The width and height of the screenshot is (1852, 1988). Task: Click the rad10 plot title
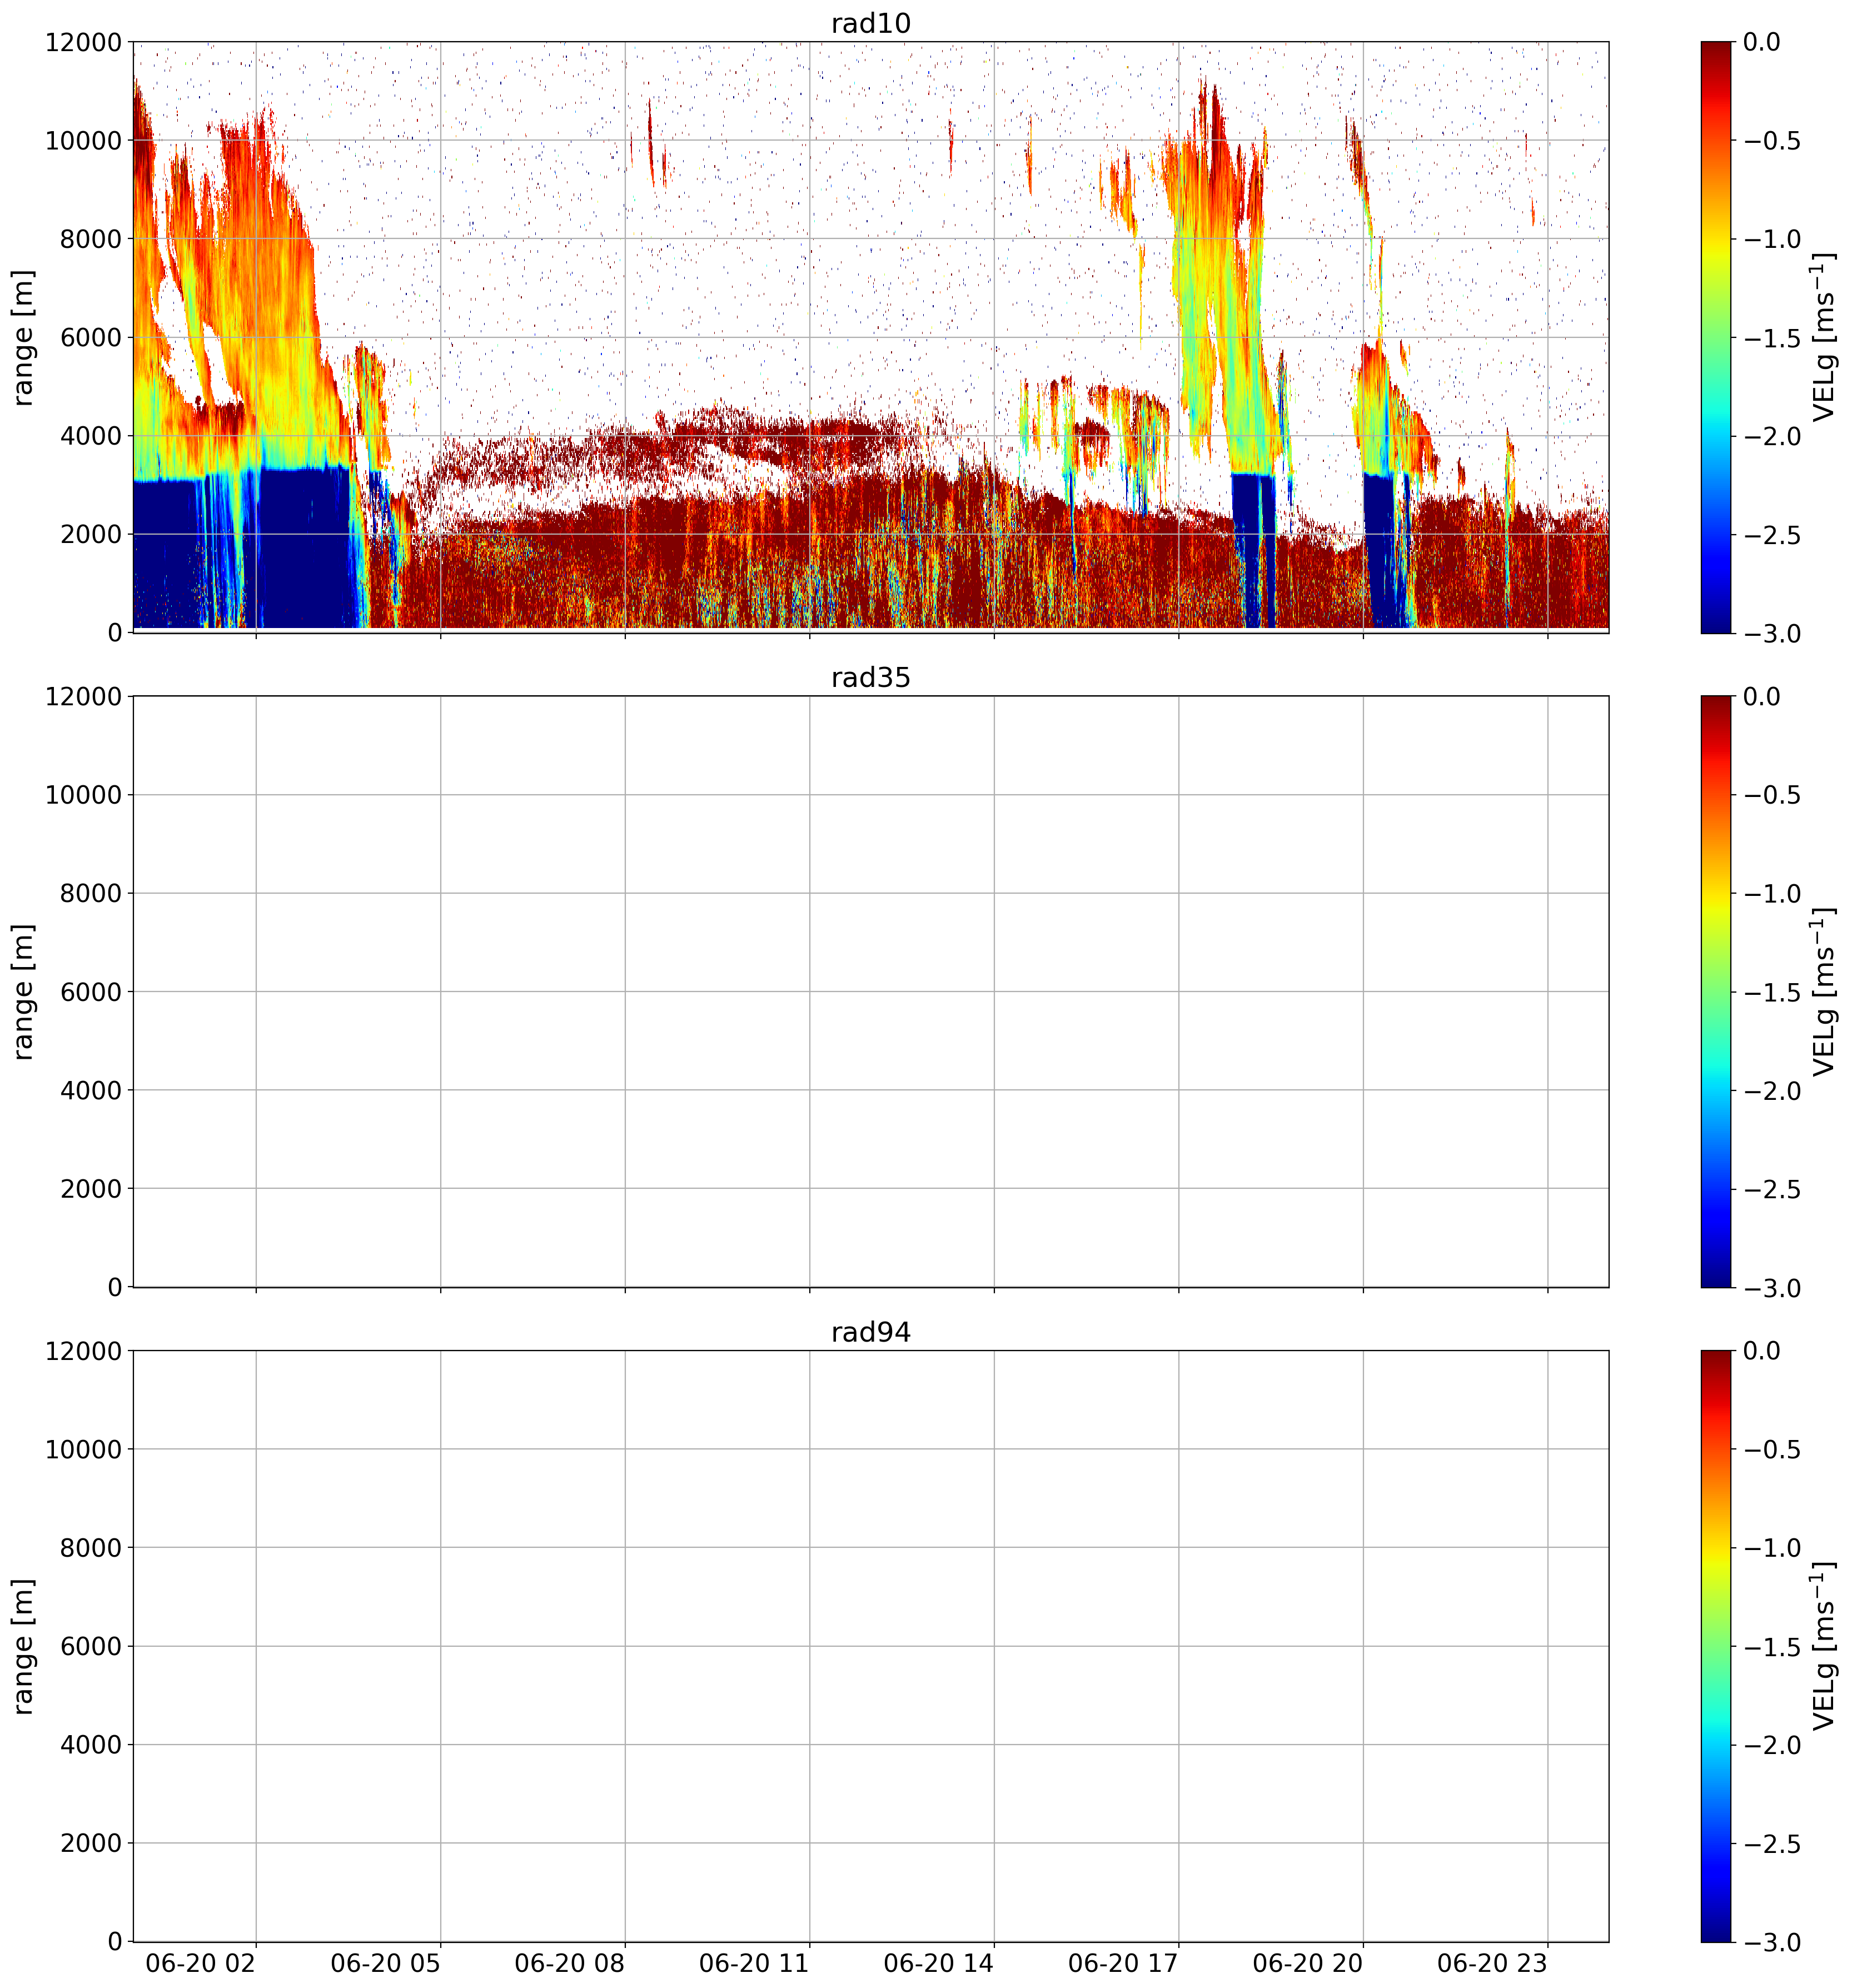point(870,23)
